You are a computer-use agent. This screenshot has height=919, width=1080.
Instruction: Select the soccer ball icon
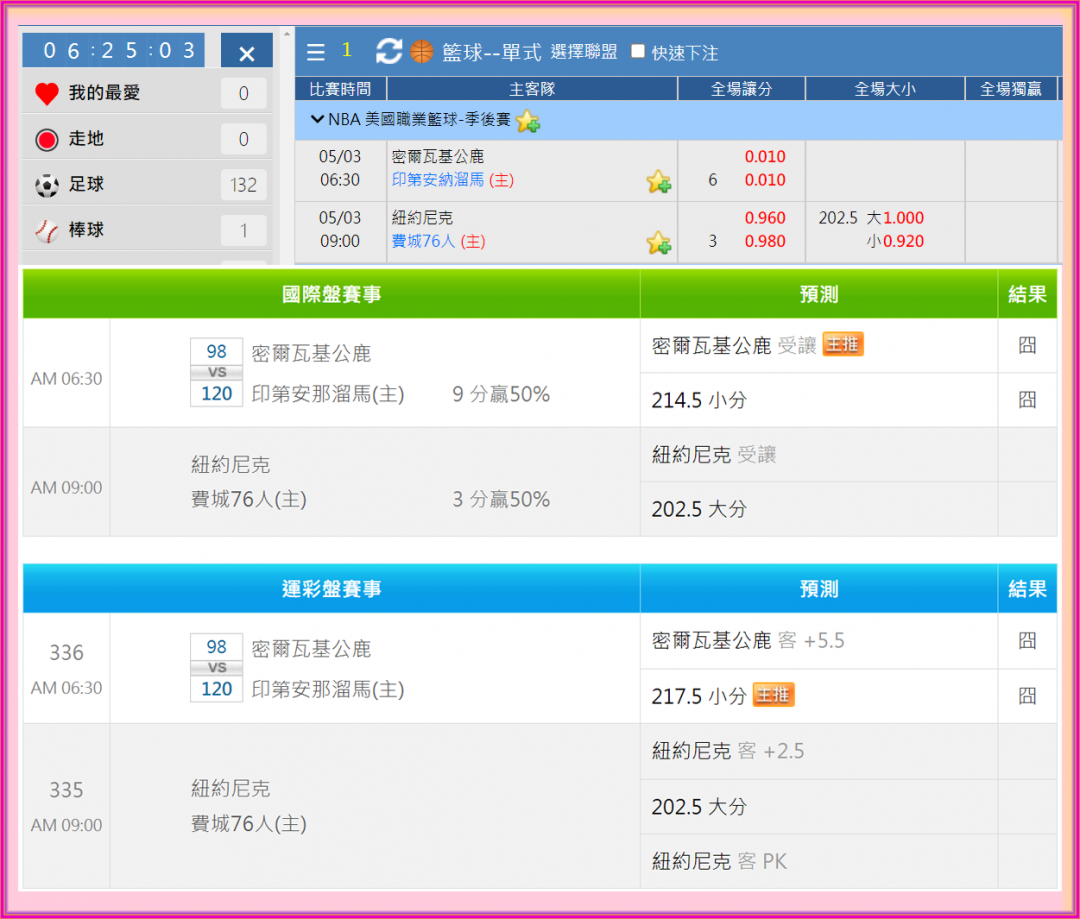(x=47, y=185)
